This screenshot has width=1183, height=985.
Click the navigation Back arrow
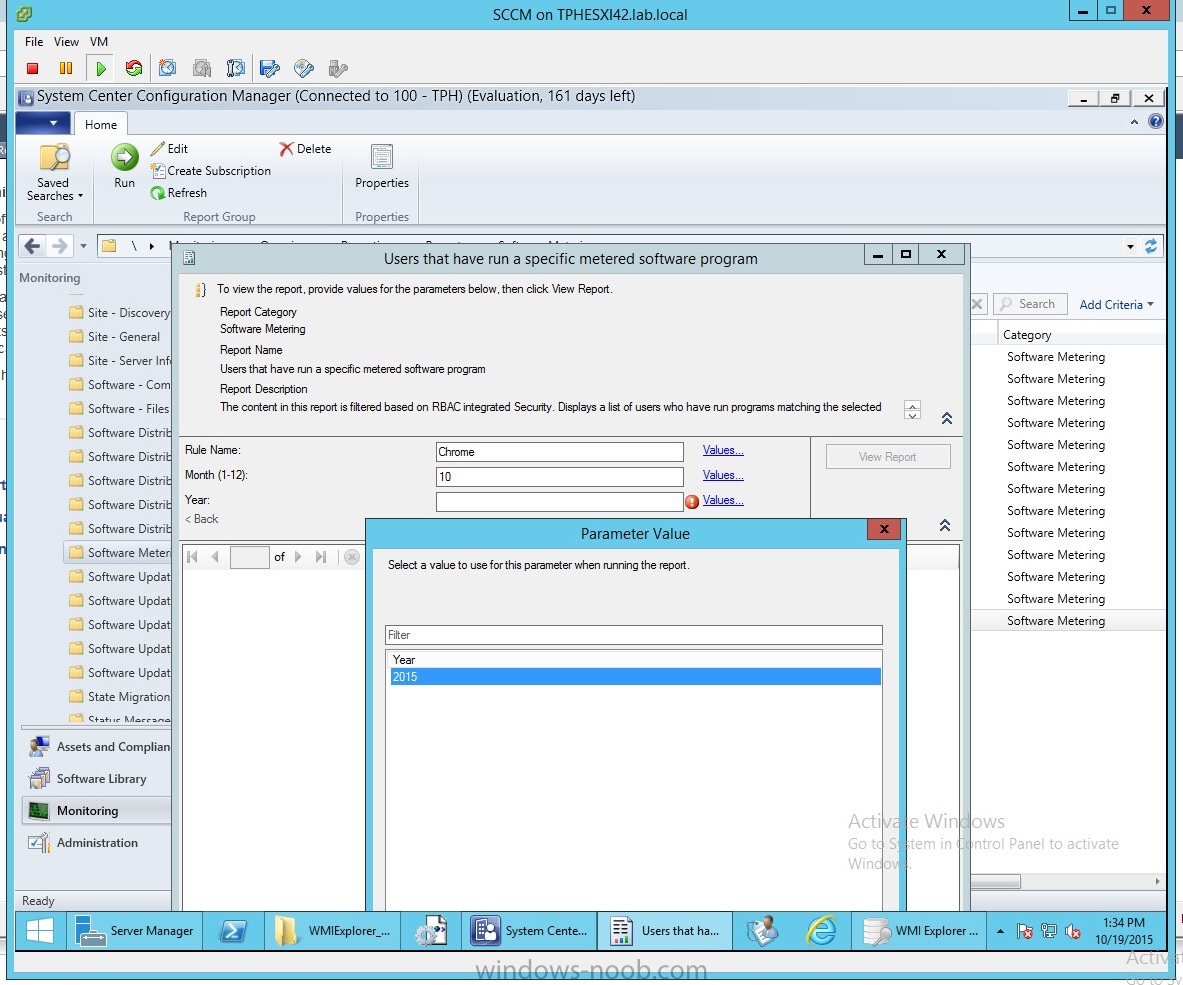click(32, 246)
